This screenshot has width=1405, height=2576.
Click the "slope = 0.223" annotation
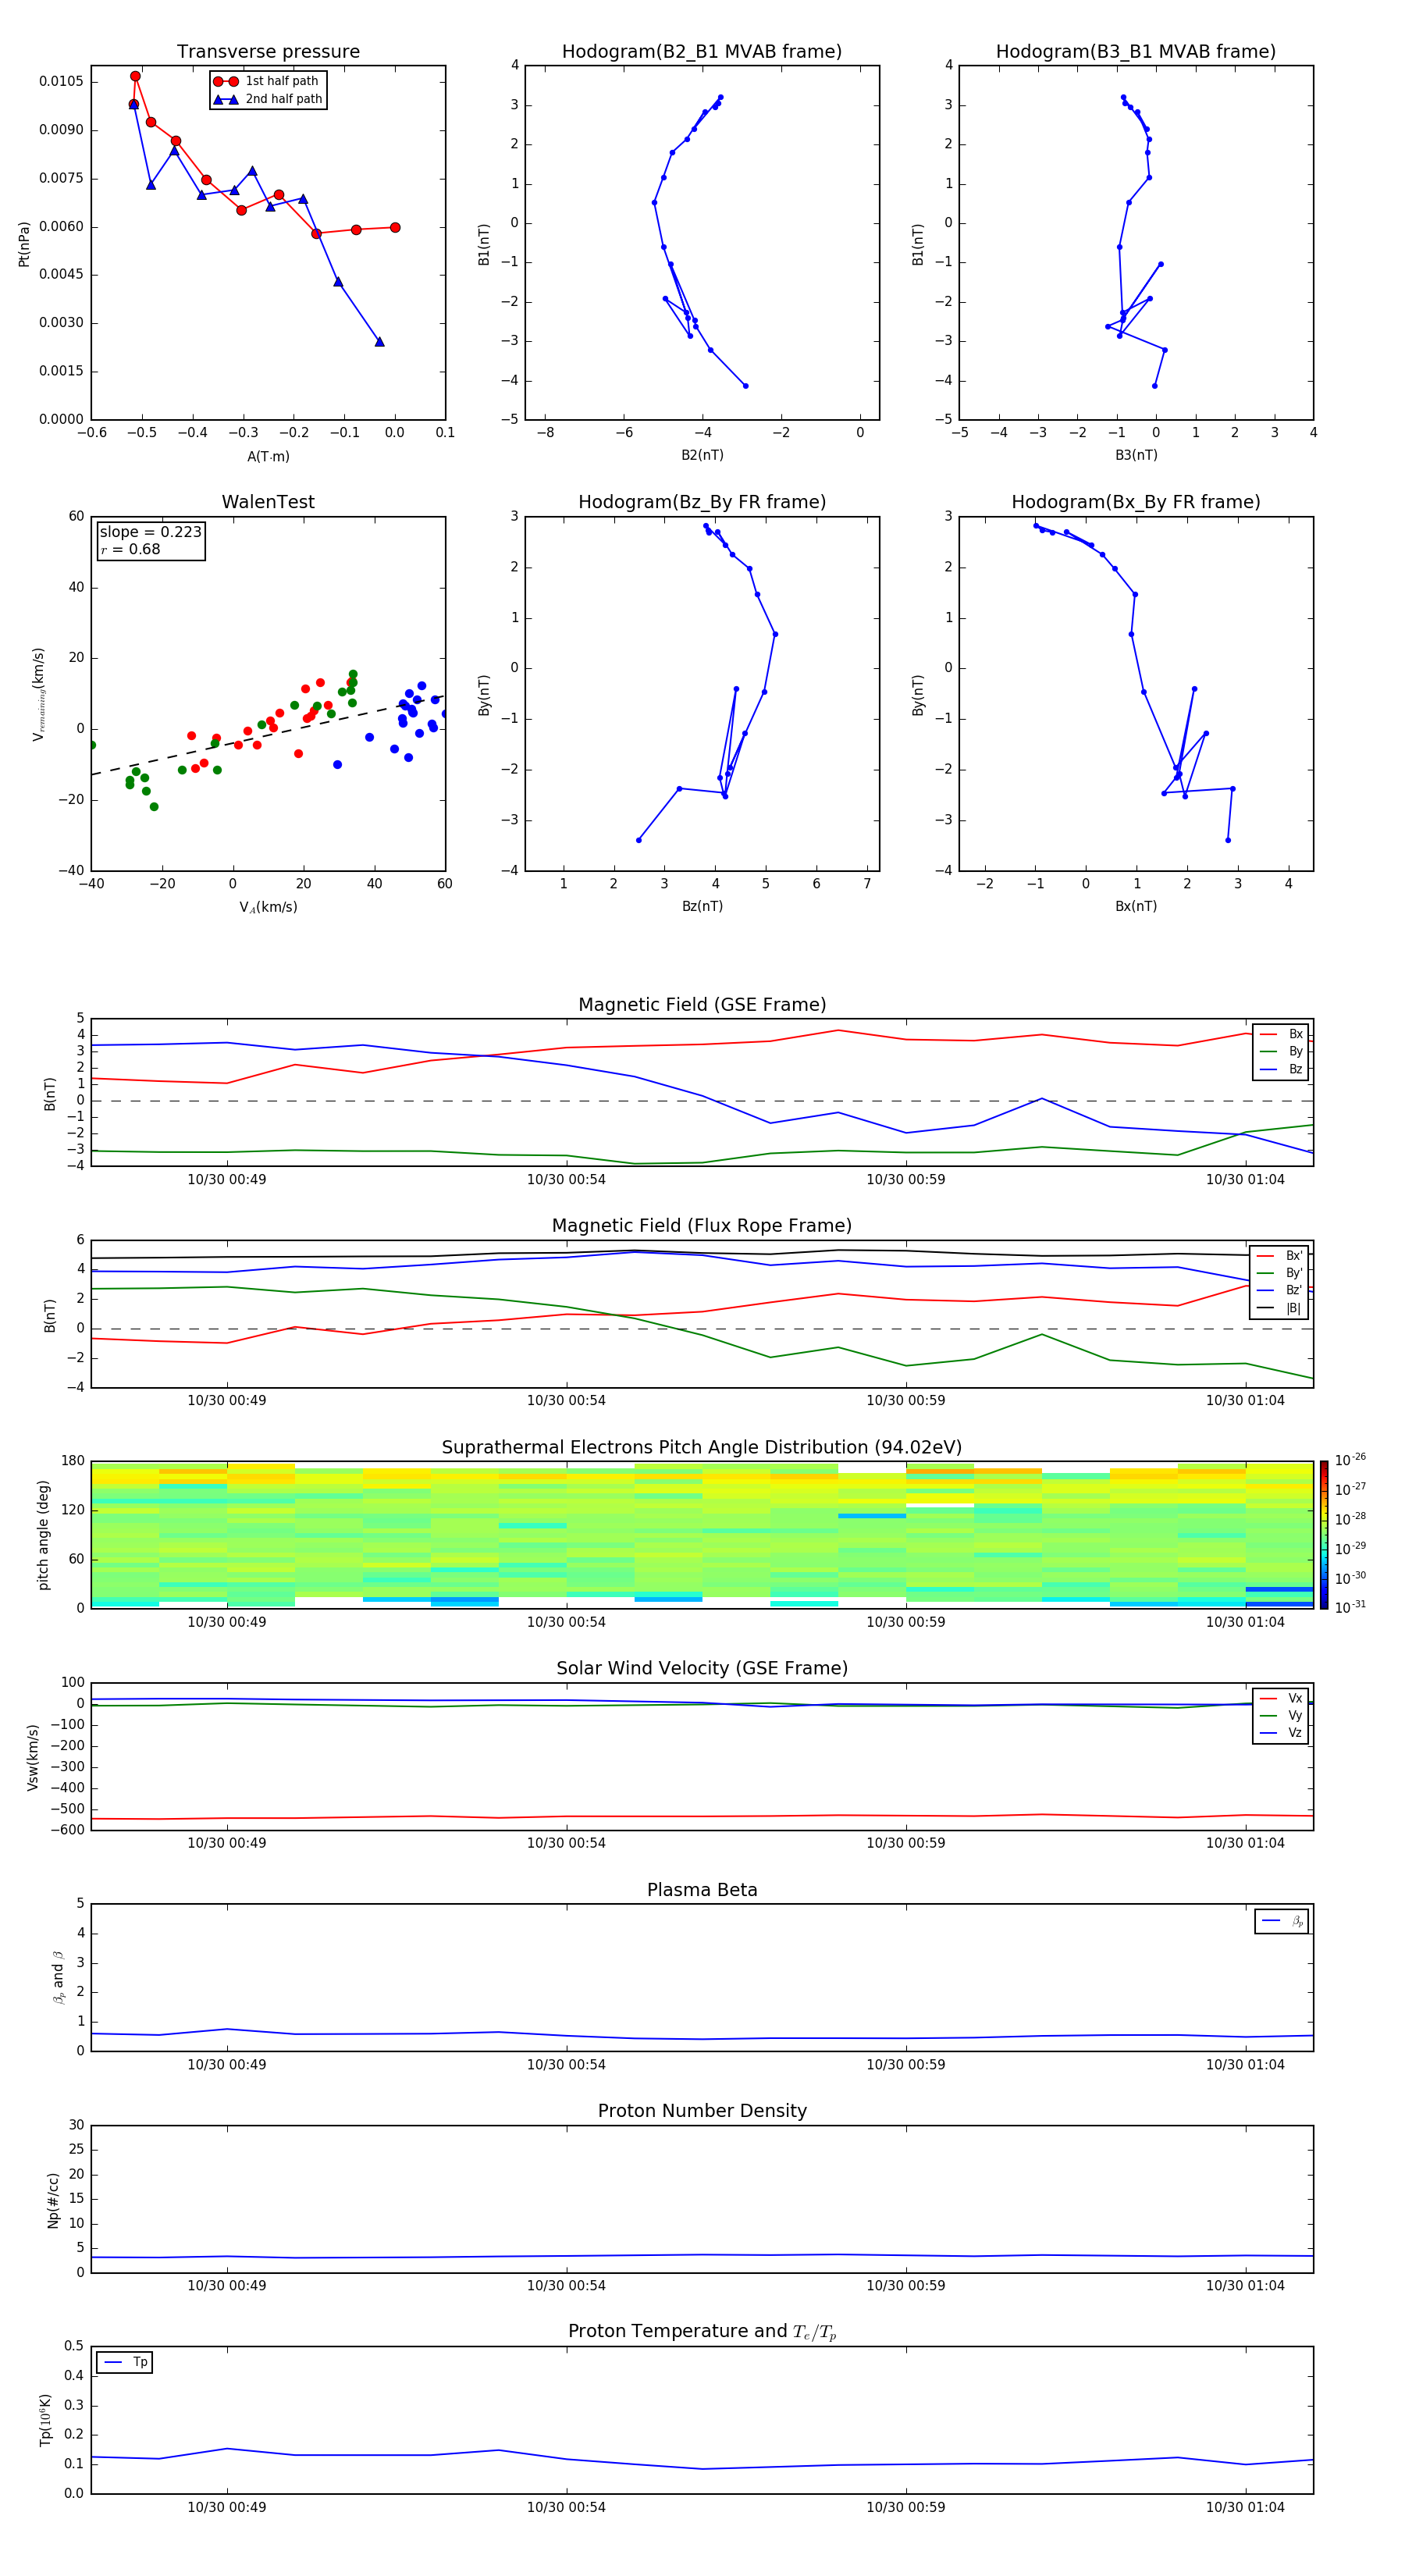150,532
